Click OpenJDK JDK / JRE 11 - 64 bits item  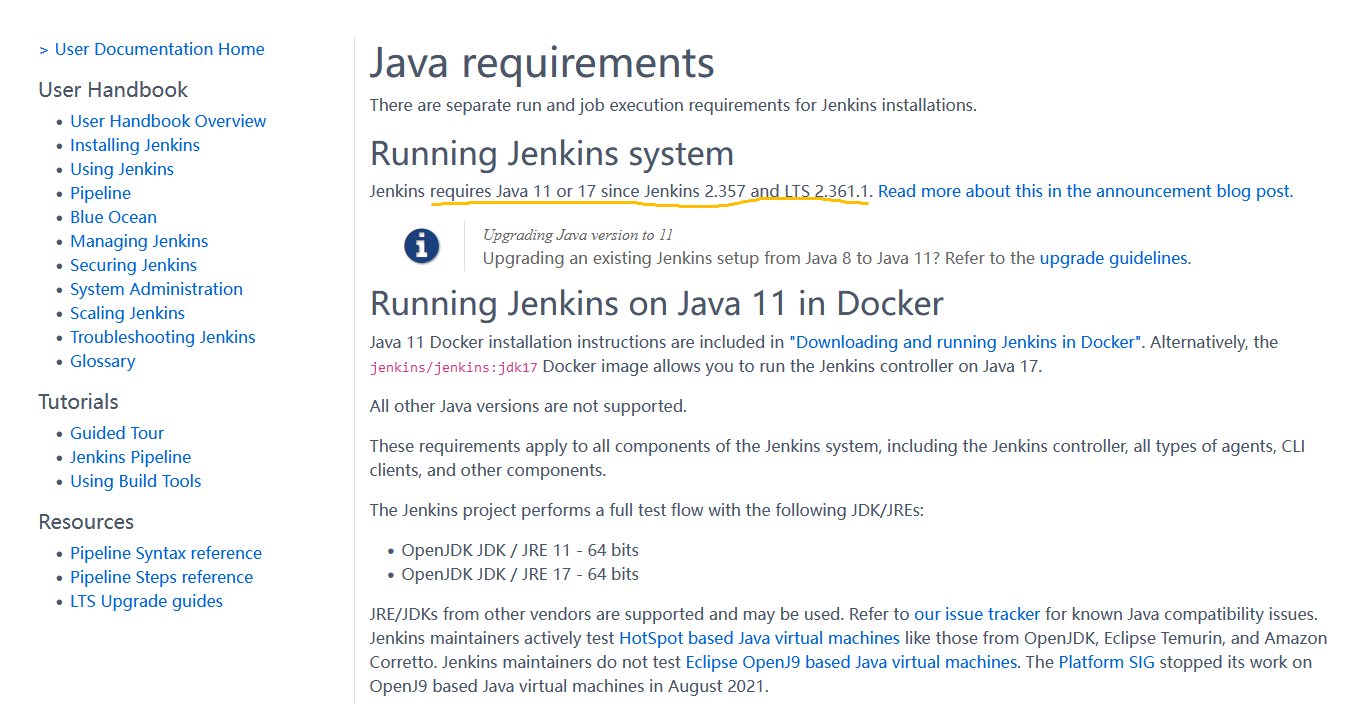pyautogui.click(x=520, y=550)
